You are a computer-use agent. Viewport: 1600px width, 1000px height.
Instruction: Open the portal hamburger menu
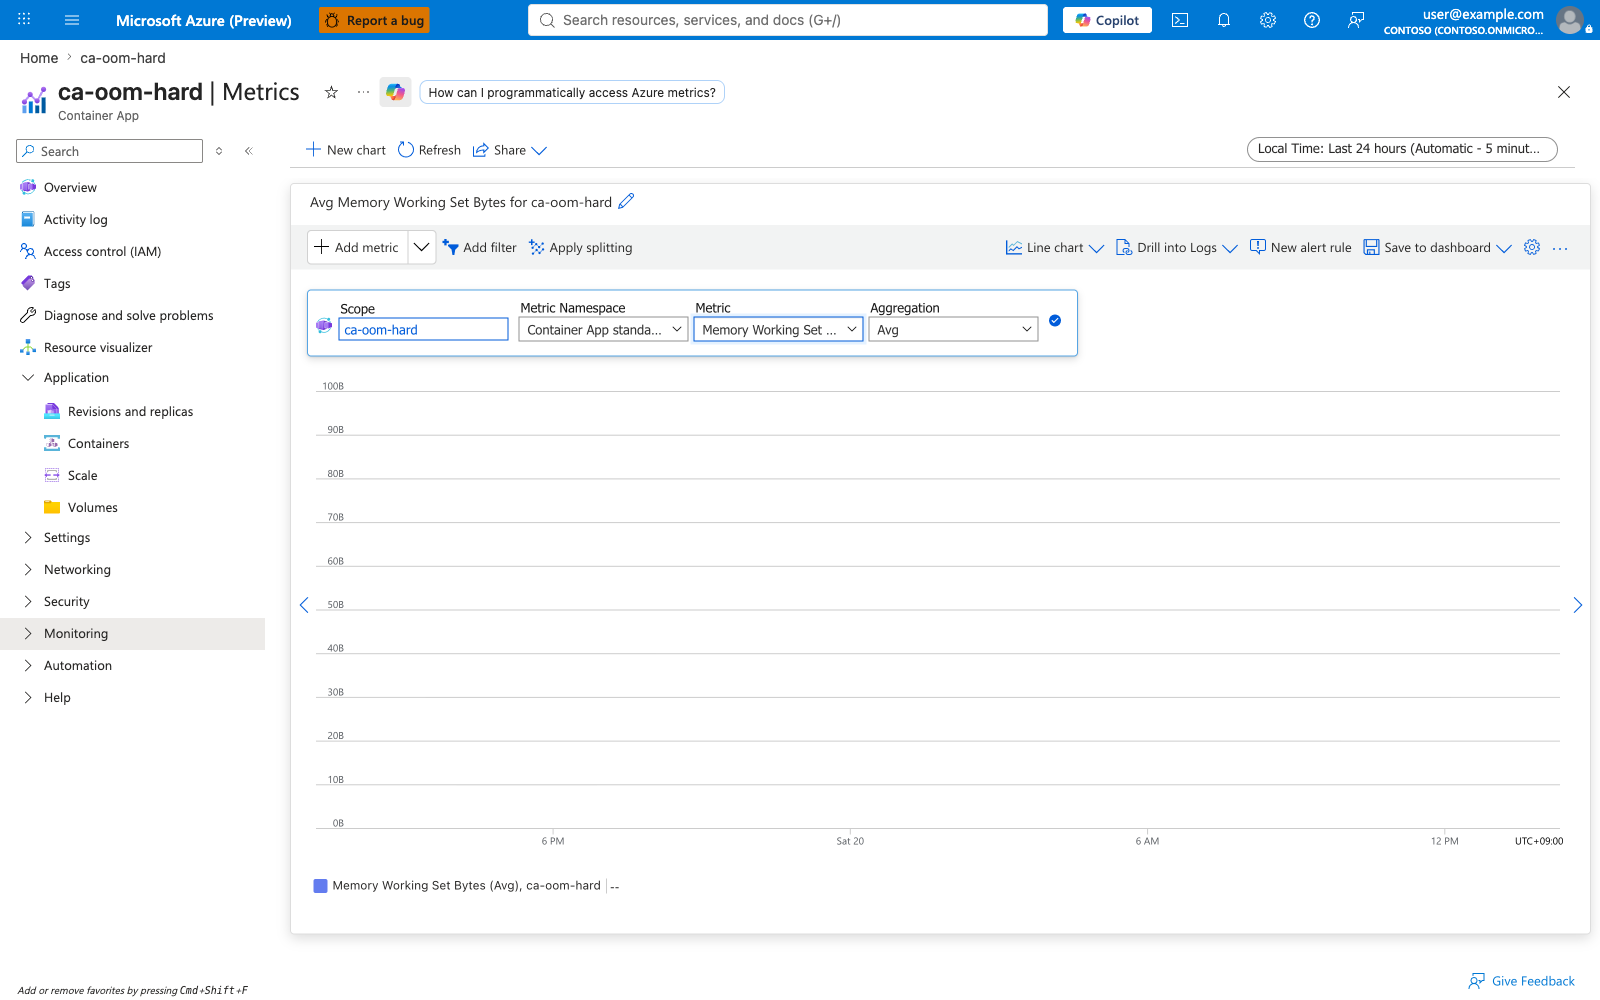72,20
